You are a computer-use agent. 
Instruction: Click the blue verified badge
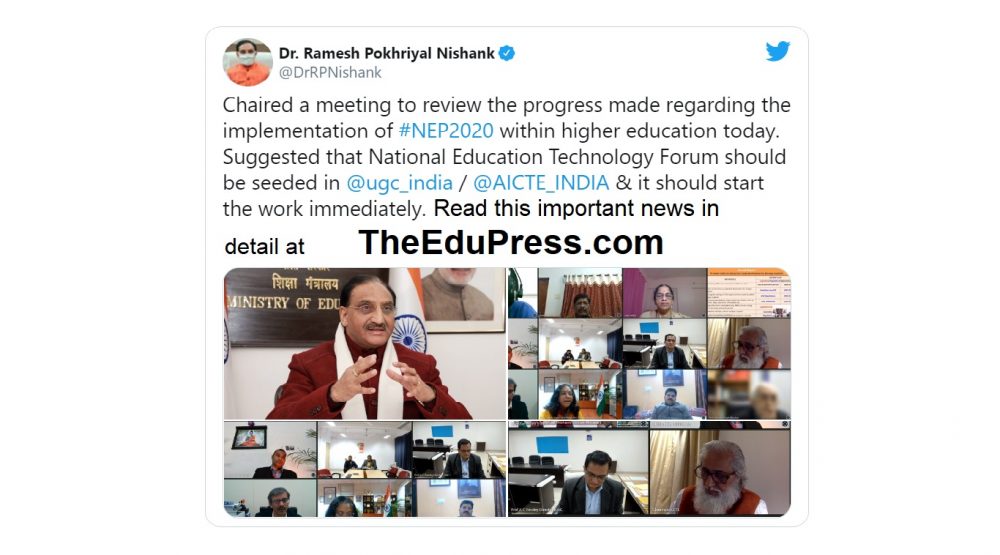[x=507, y=53]
